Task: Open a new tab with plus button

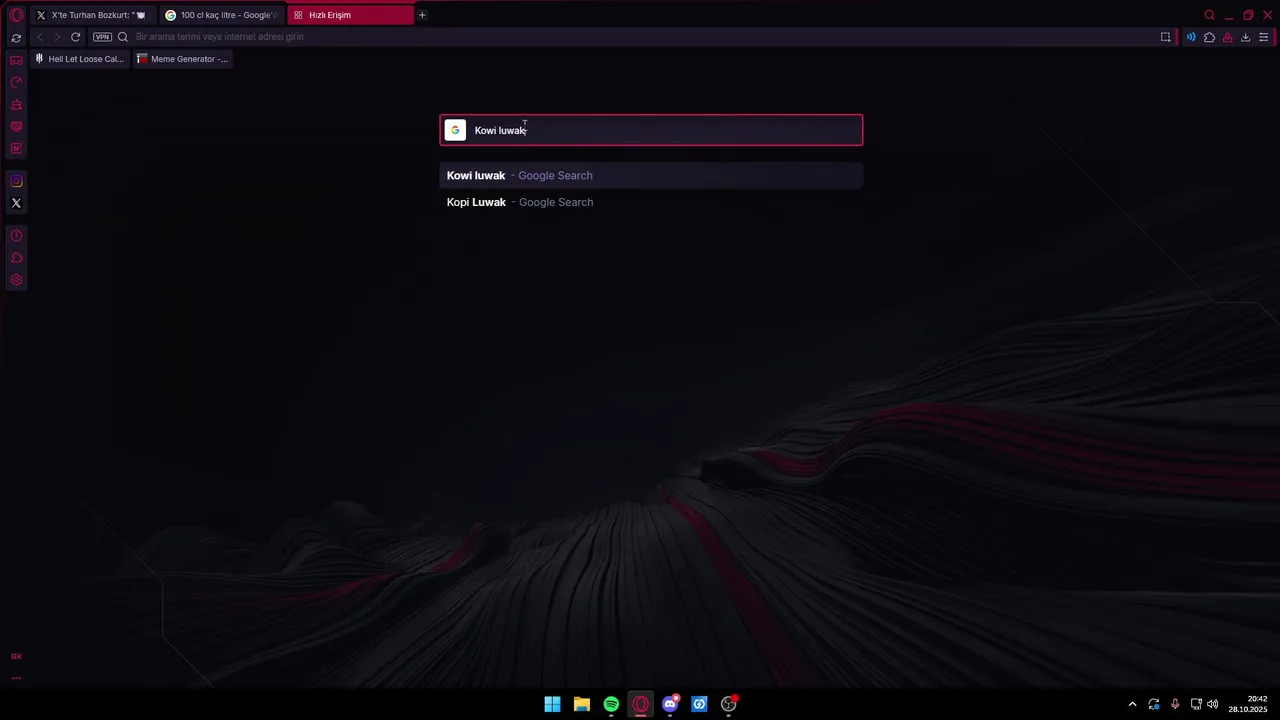Action: (422, 15)
